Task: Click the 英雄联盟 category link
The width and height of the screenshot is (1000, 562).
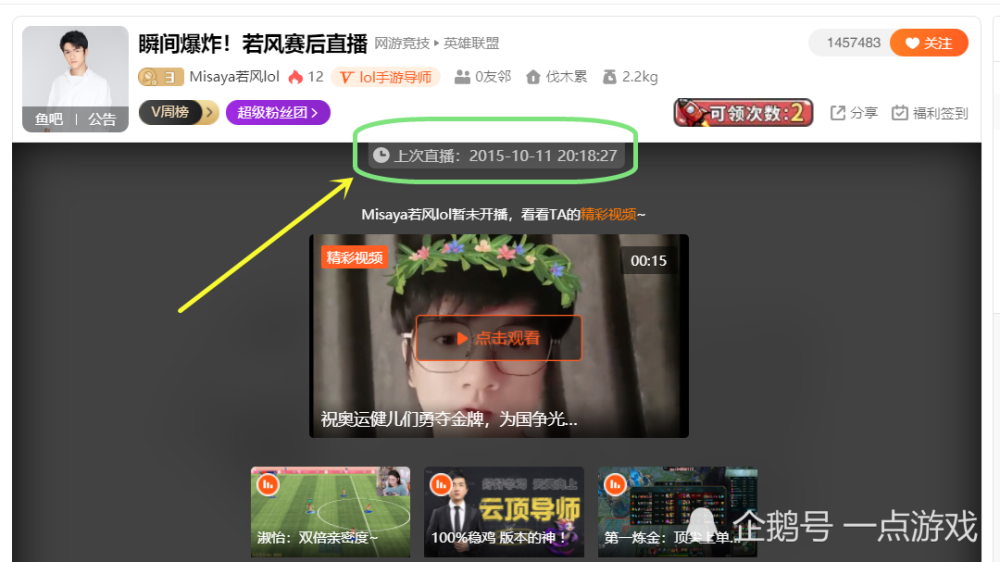Action: (x=471, y=43)
